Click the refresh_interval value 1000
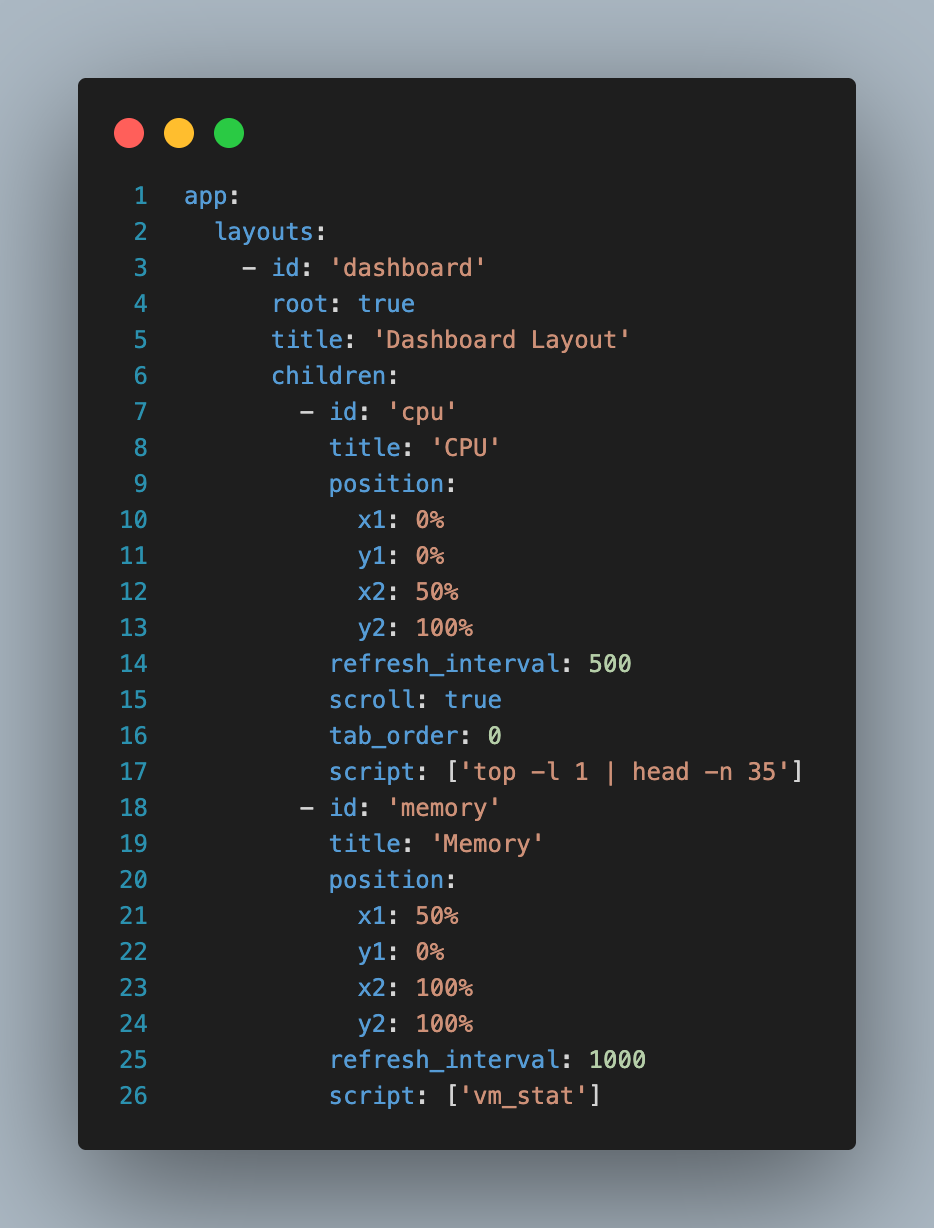The image size is (934, 1228). pos(617,1060)
